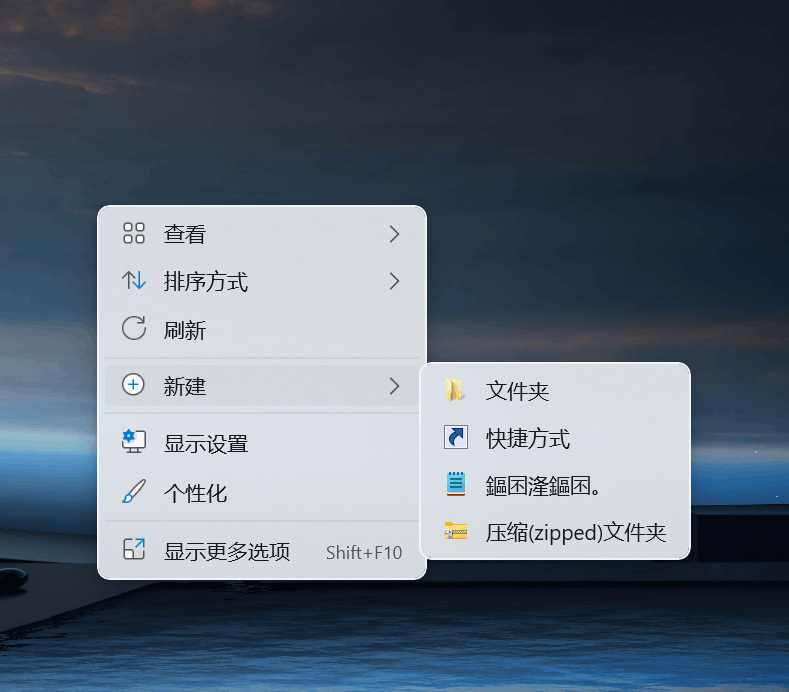The width and height of the screenshot is (789, 692).
Task: Click the circular refresh icon beside 刷新
Action: pos(134,328)
